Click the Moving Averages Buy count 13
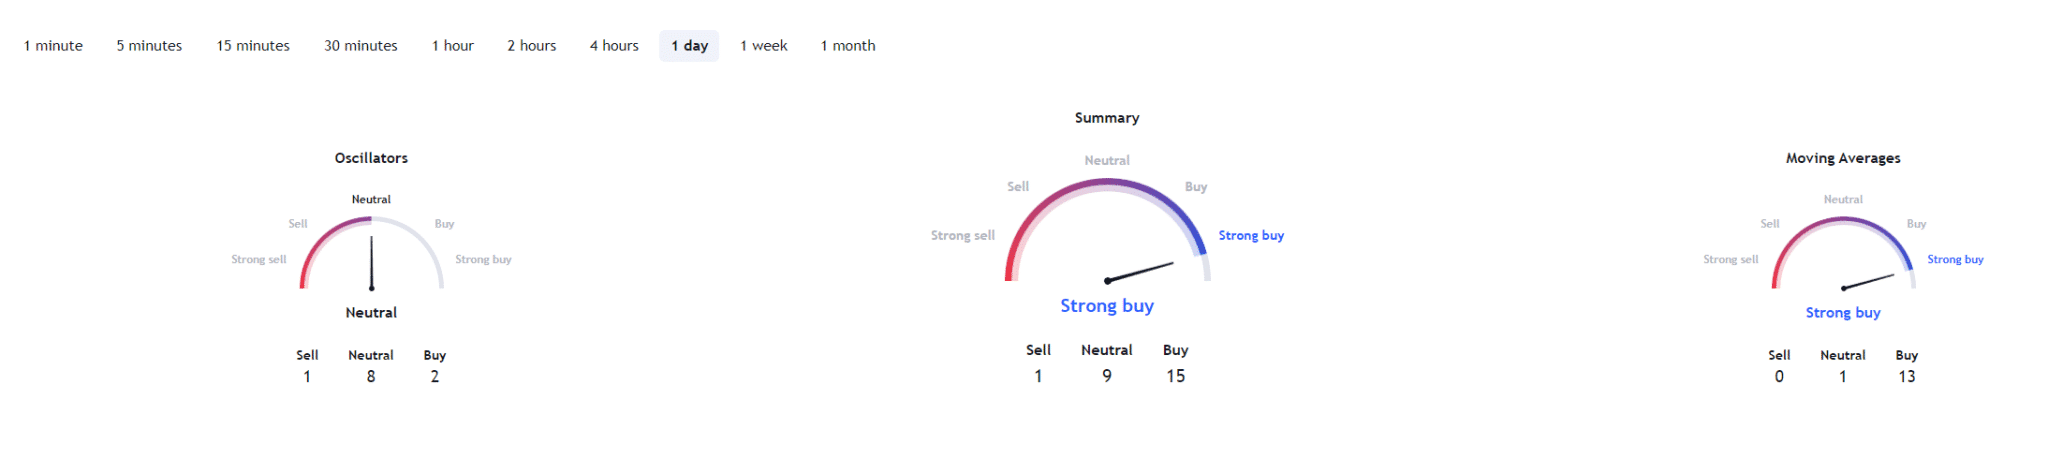Screen dimensions: 2048x459 [x=1906, y=377]
